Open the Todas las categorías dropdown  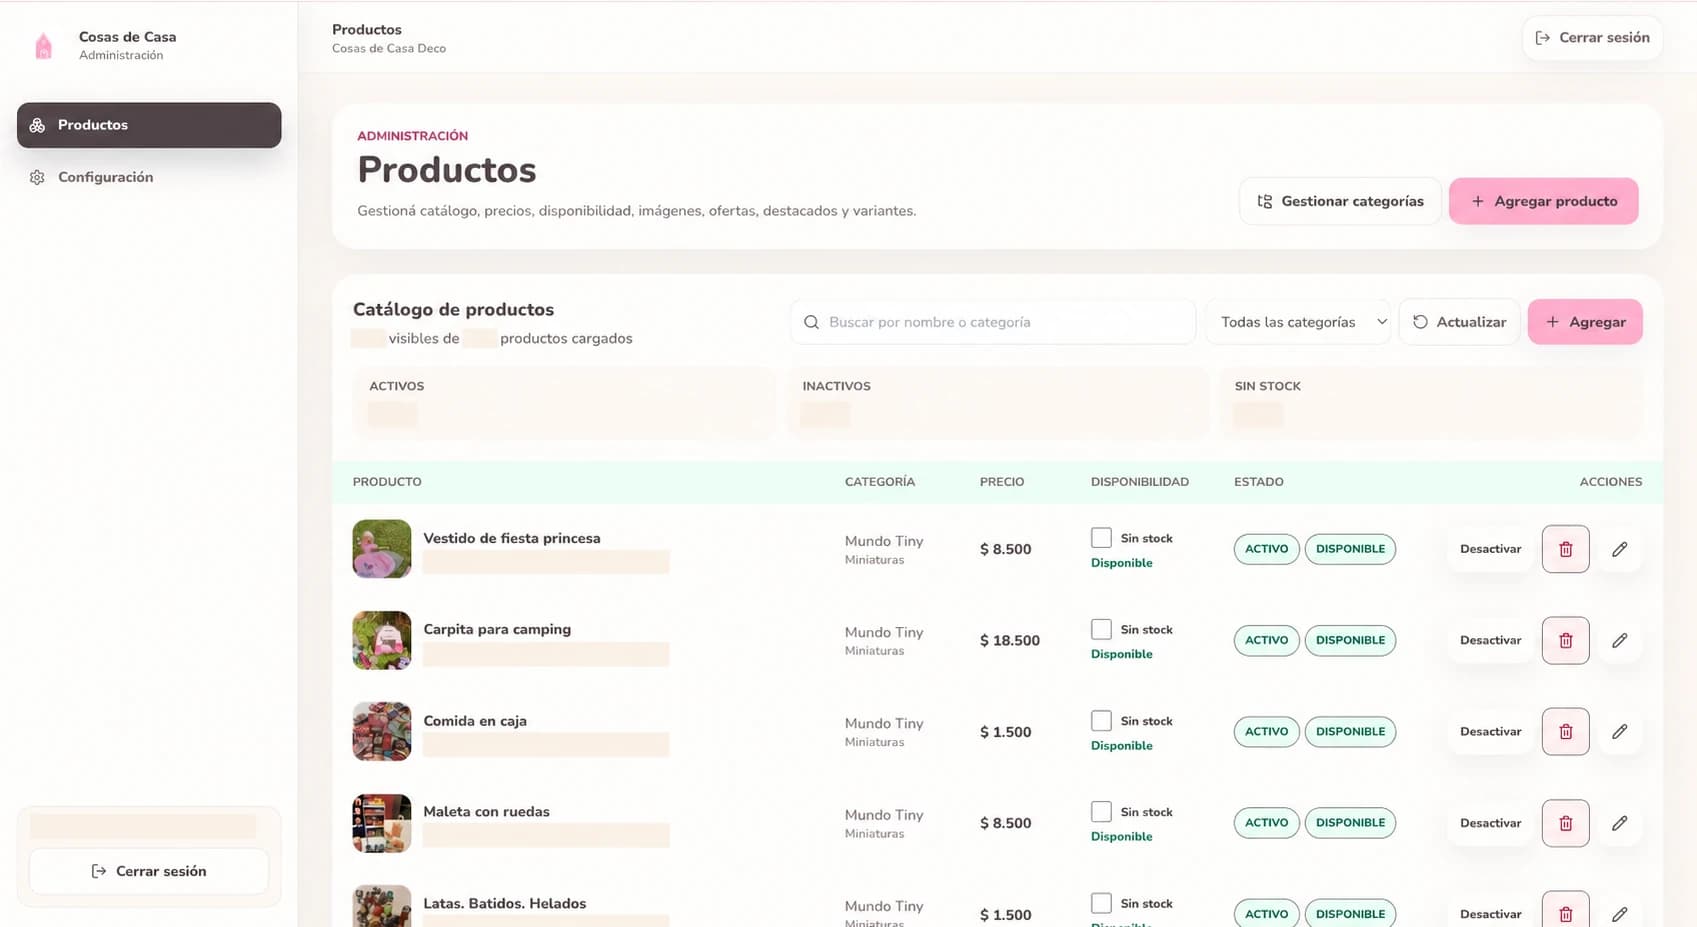[x=1298, y=322]
